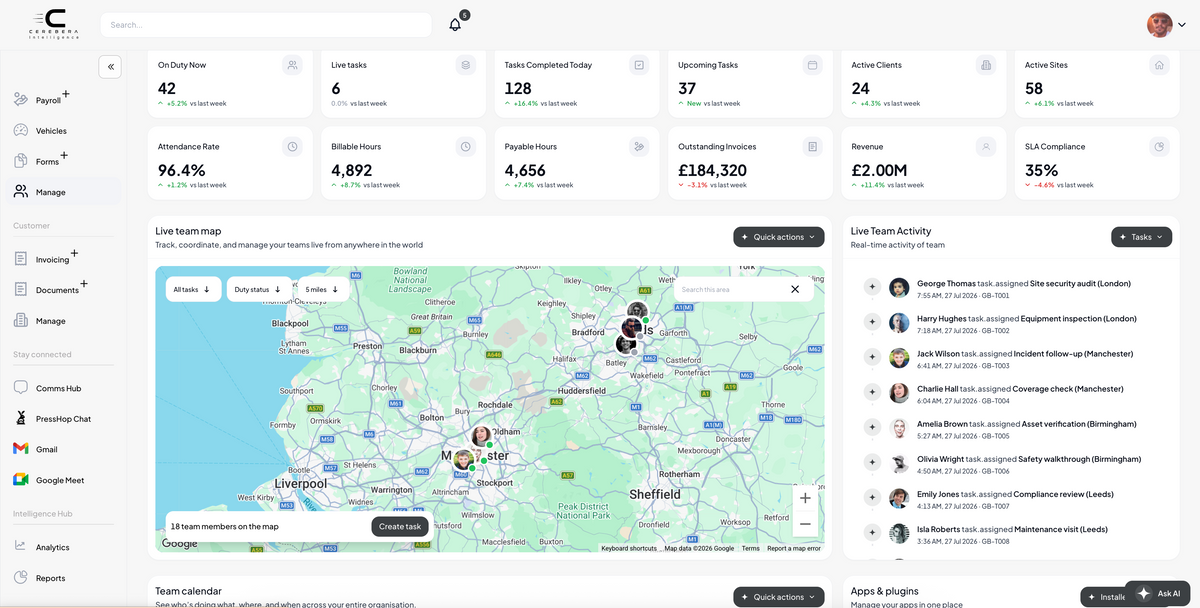
Task: Click the Active Clients building icon
Action: [x=986, y=65]
